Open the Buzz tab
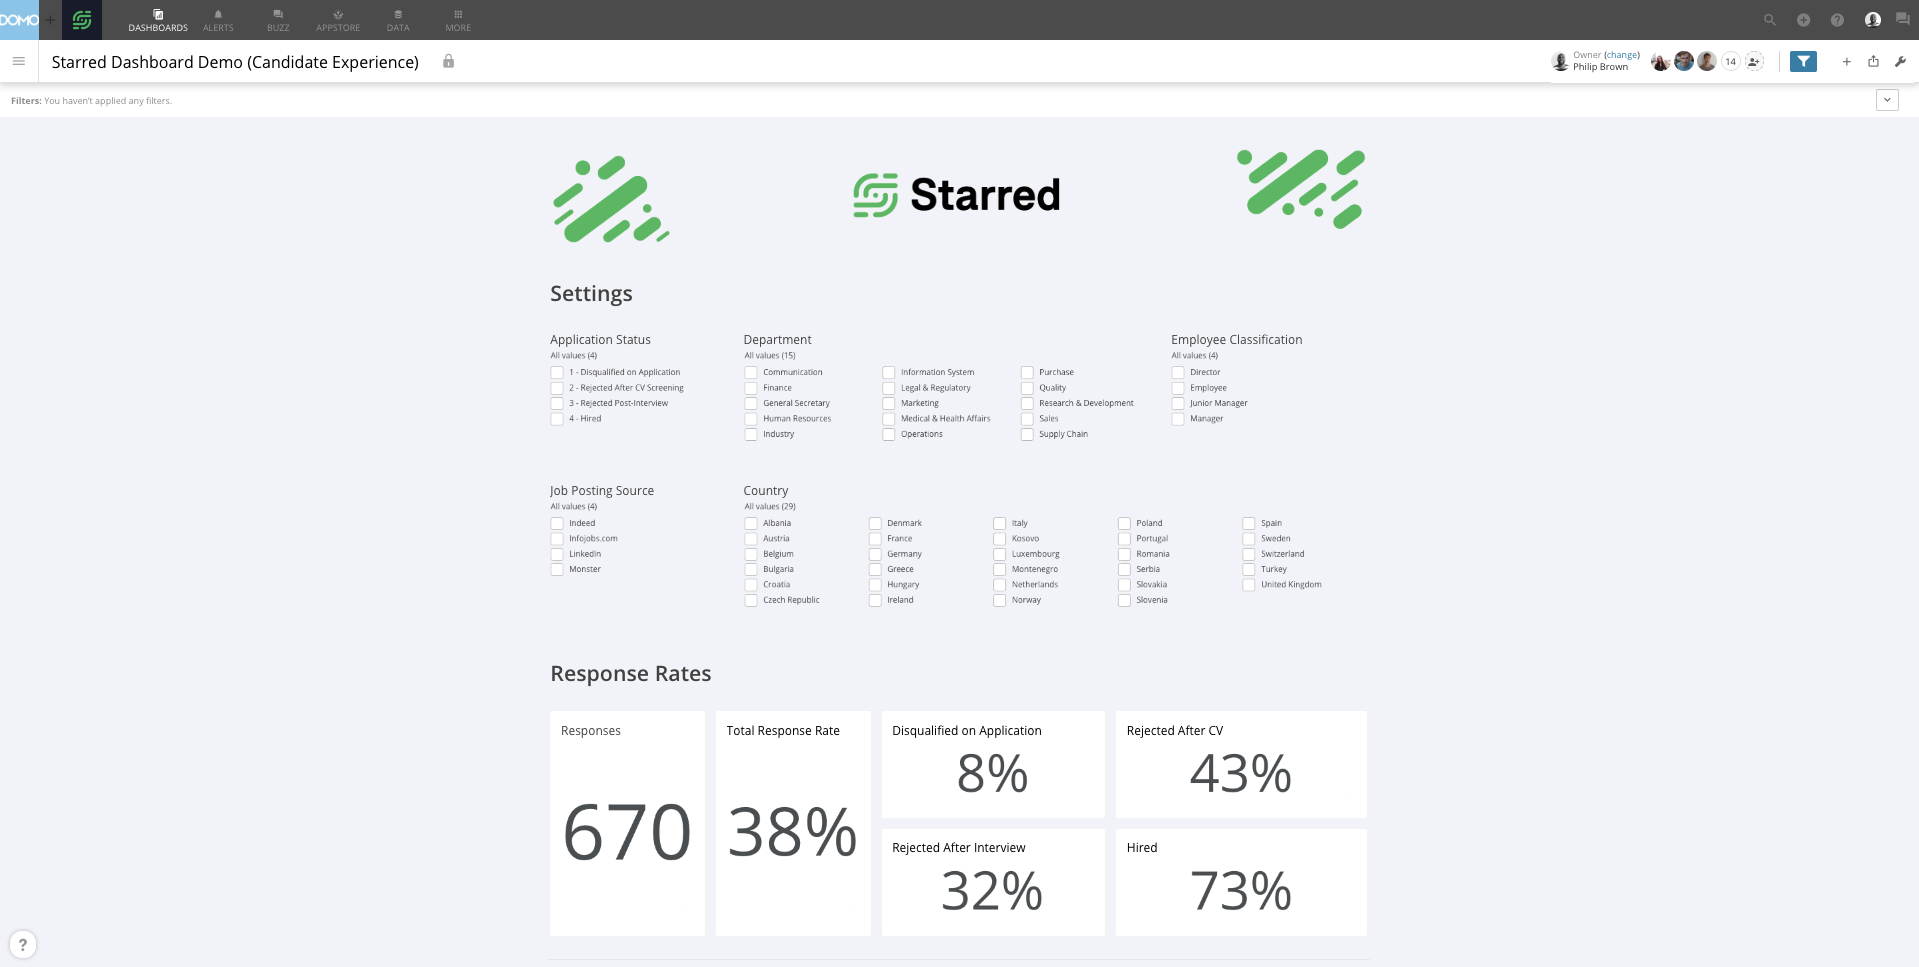Viewport: 1919px width, 967px height. (278, 20)
